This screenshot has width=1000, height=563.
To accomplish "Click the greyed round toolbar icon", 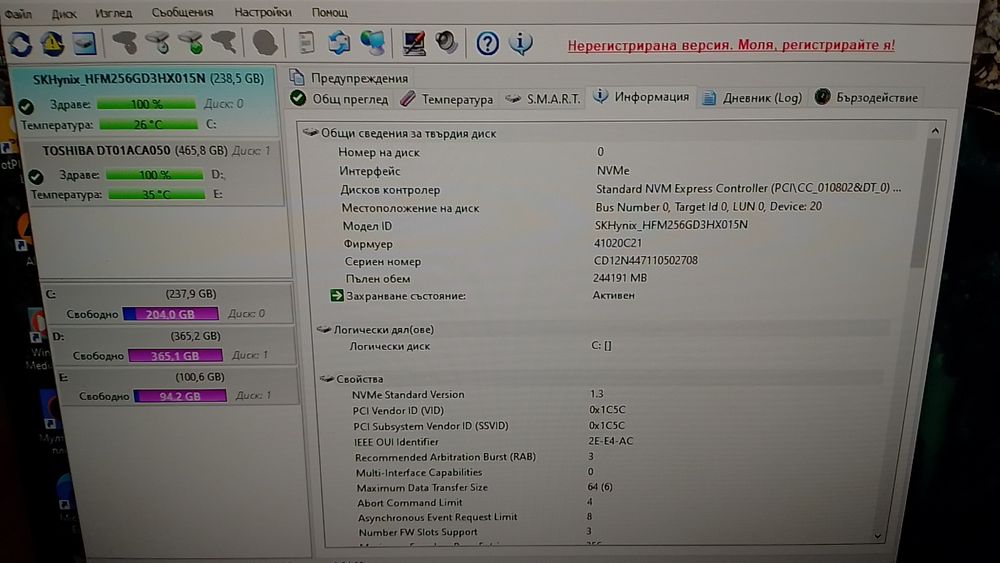I will point(265,43).
